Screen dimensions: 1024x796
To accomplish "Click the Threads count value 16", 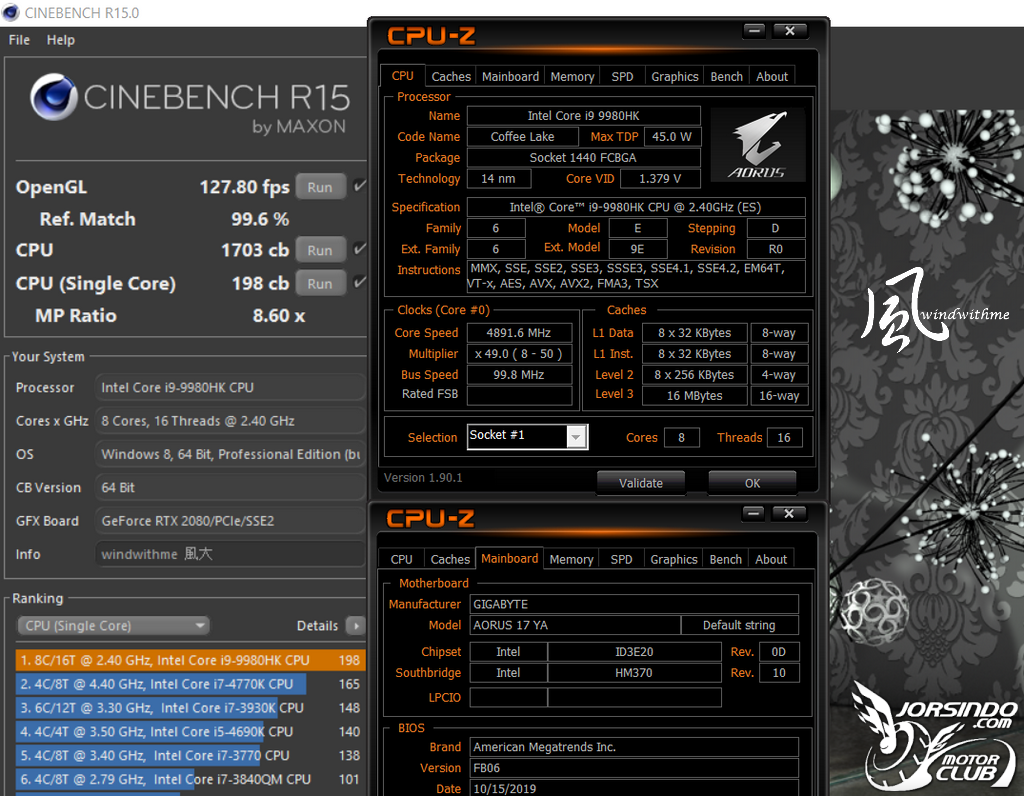I will pyautogui.click(x=784, y=438).
